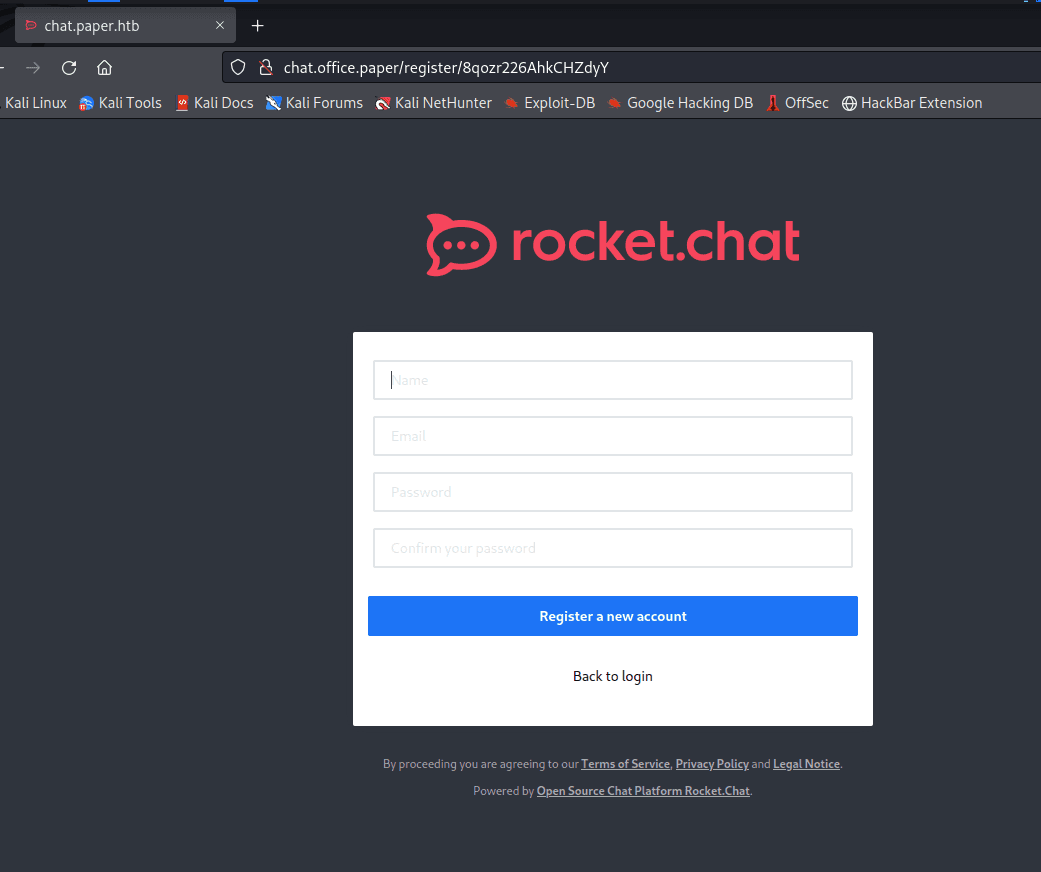The image size is (1041, 872).
Task: Click the forward navigation arrow
Action: [33, 68]
